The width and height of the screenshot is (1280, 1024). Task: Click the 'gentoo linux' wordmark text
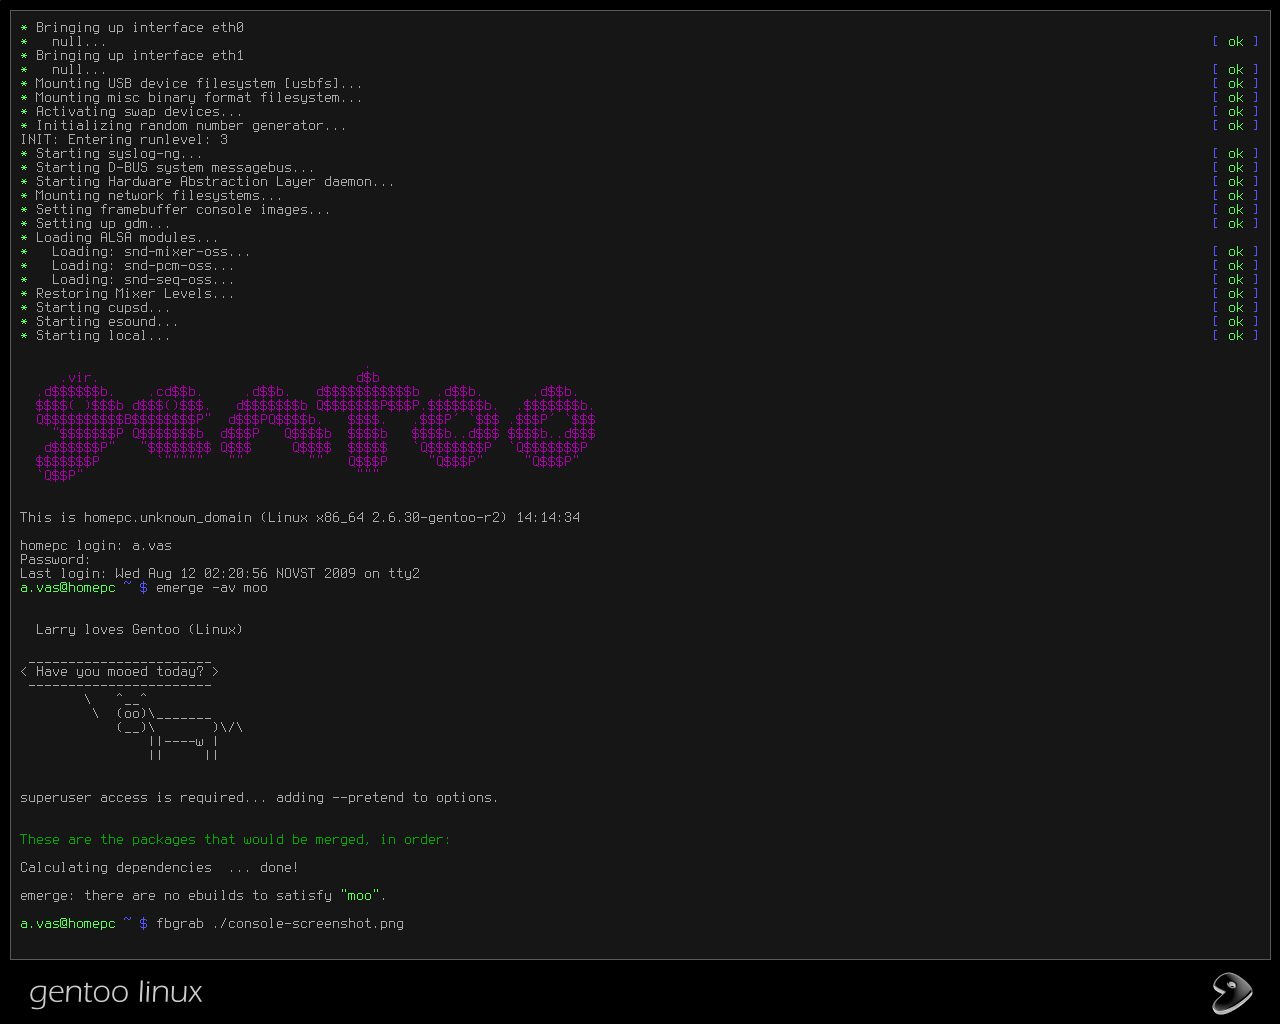(x=116, y=993)
